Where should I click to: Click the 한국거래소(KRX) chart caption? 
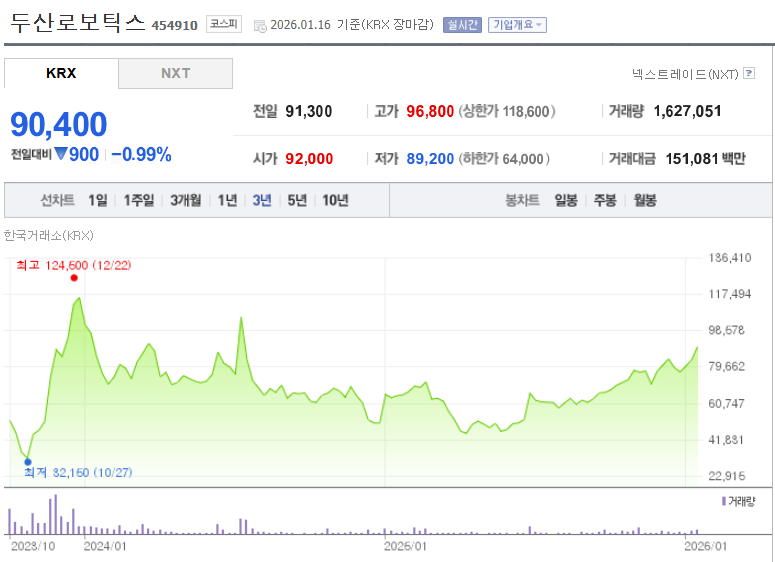click(x=48, y=235)
